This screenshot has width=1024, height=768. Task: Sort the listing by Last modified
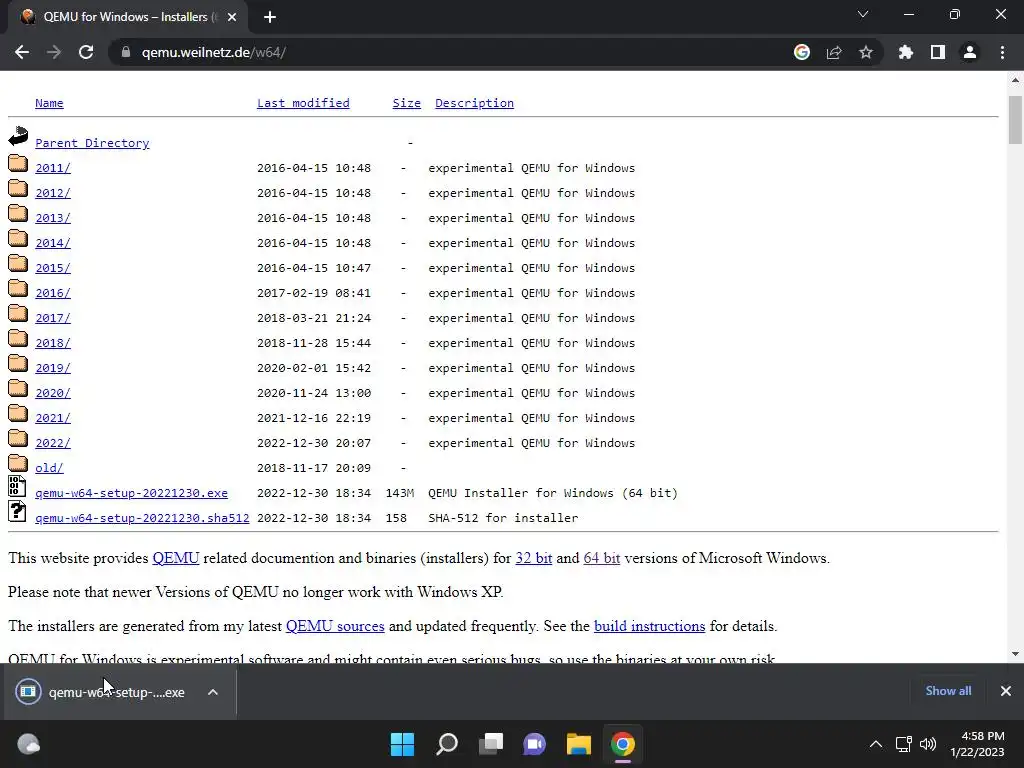tap(303, 103)
